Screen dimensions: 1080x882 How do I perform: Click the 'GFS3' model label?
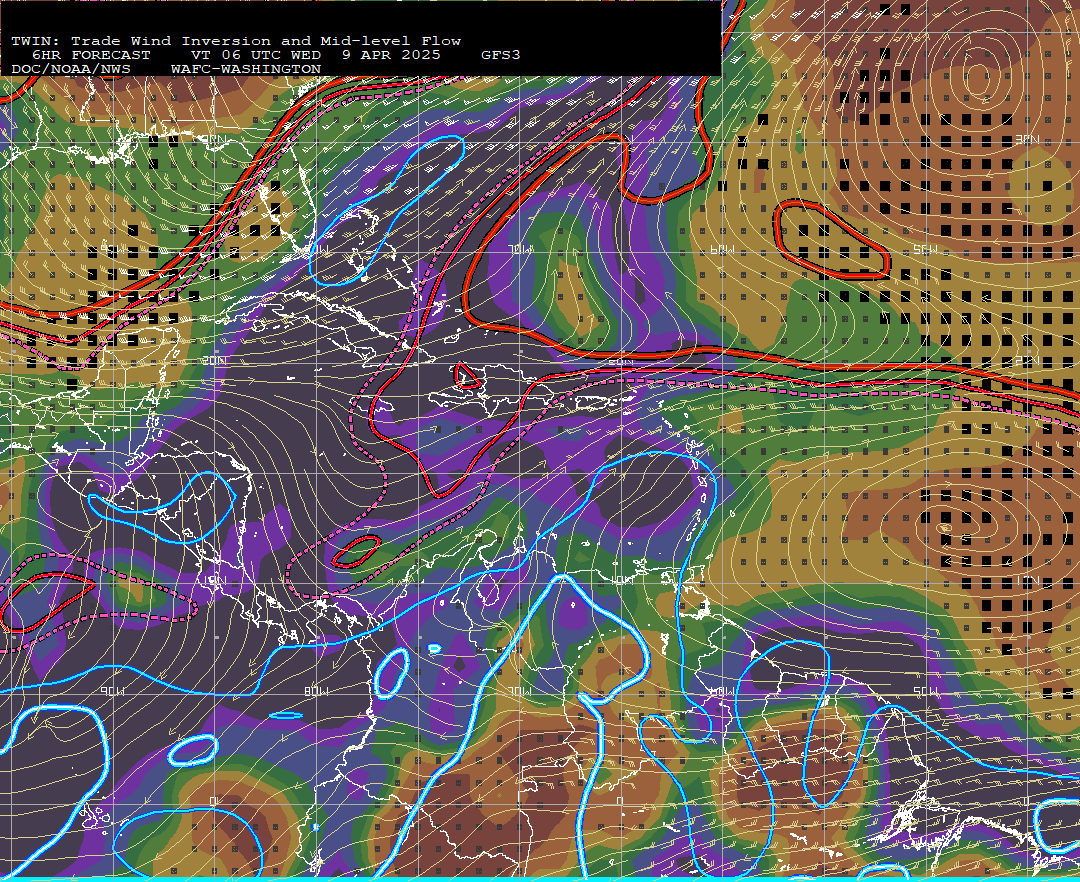click(x=501, y=55)
